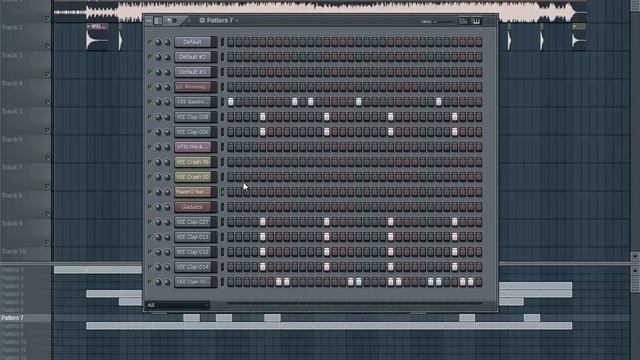Mute the VEE Clap 008 channel LED
Image resolution: width=640 pixels, height=360 pixels.
pos(149,117)
